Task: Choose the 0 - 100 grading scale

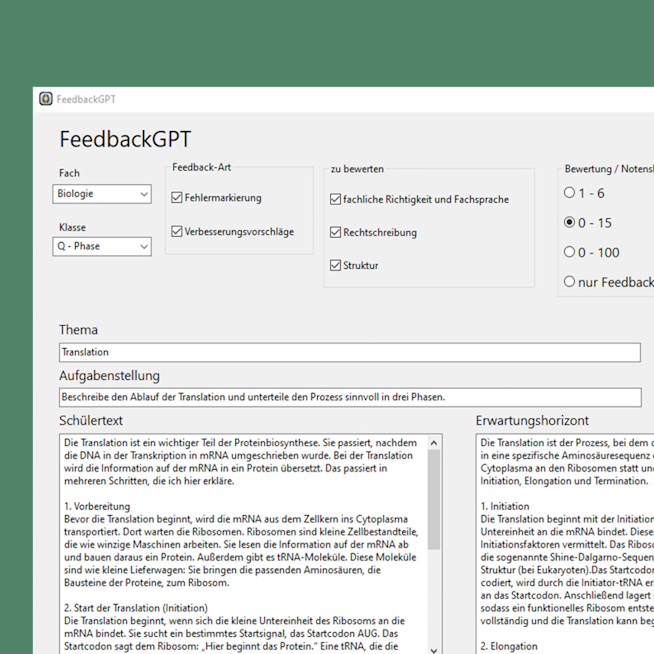Action: [569, 252]
